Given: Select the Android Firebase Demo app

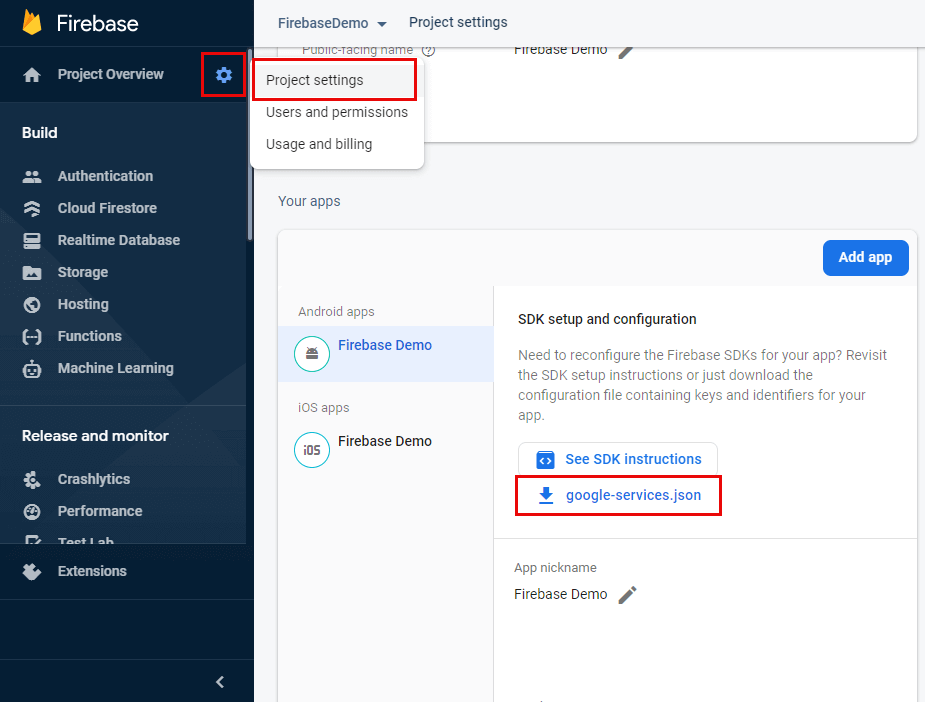Looking at the screenshot, I should 386,353.
